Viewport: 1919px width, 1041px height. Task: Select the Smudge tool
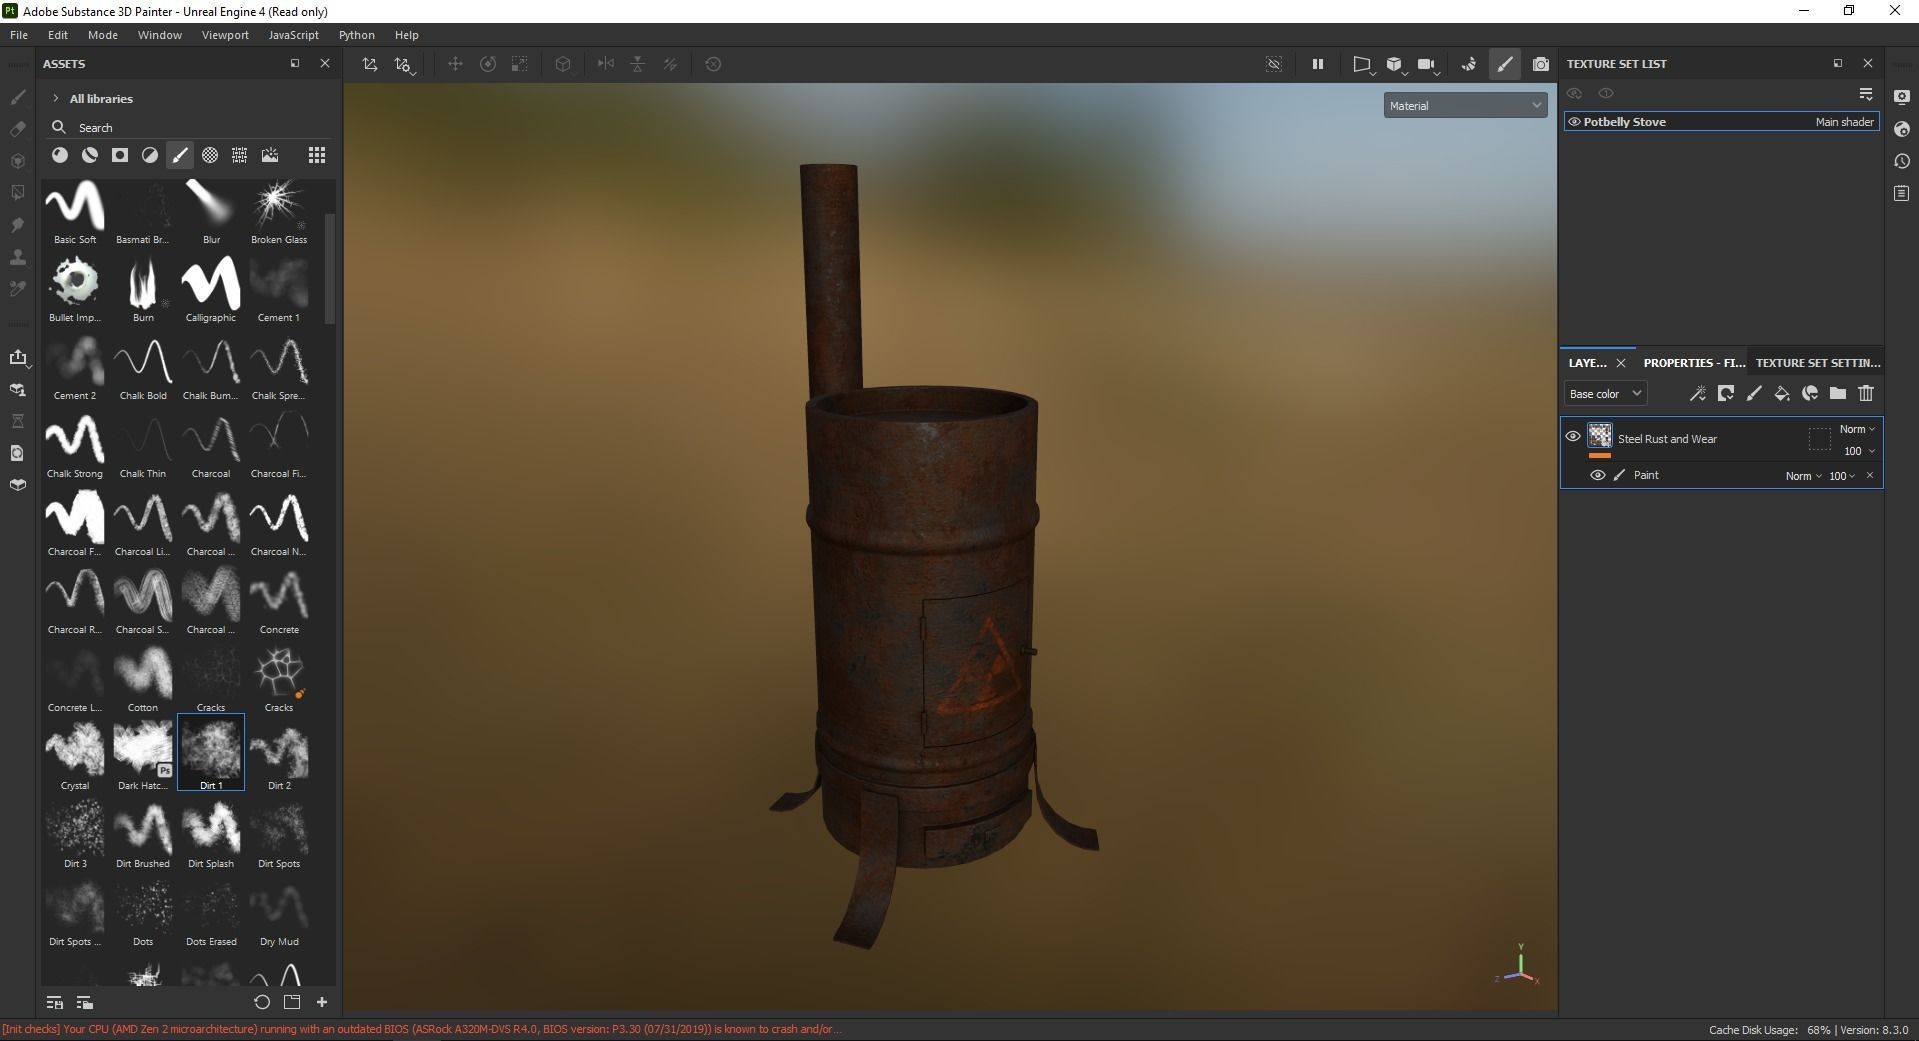(x=17, y=225)
